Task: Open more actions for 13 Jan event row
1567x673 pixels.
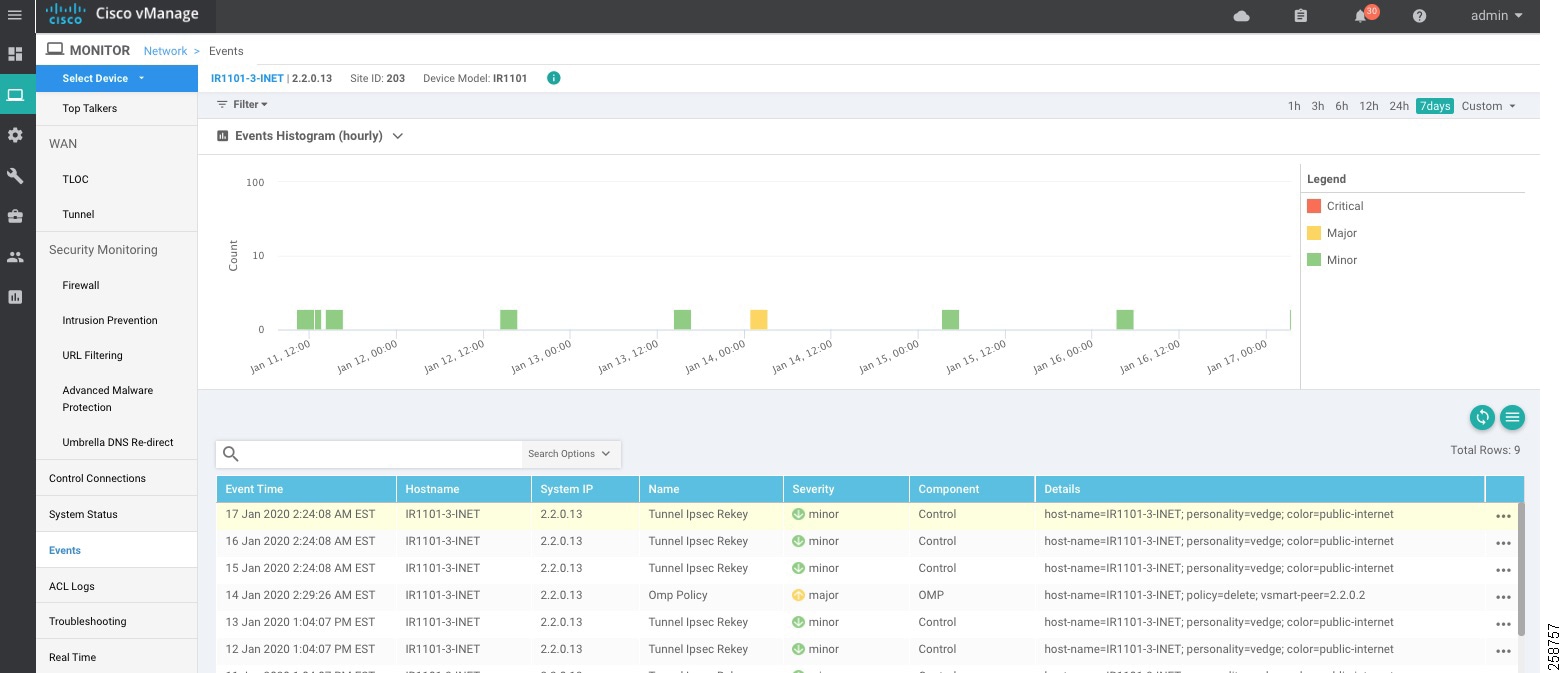Action: pyautogui.click(x=1503, y=624)
